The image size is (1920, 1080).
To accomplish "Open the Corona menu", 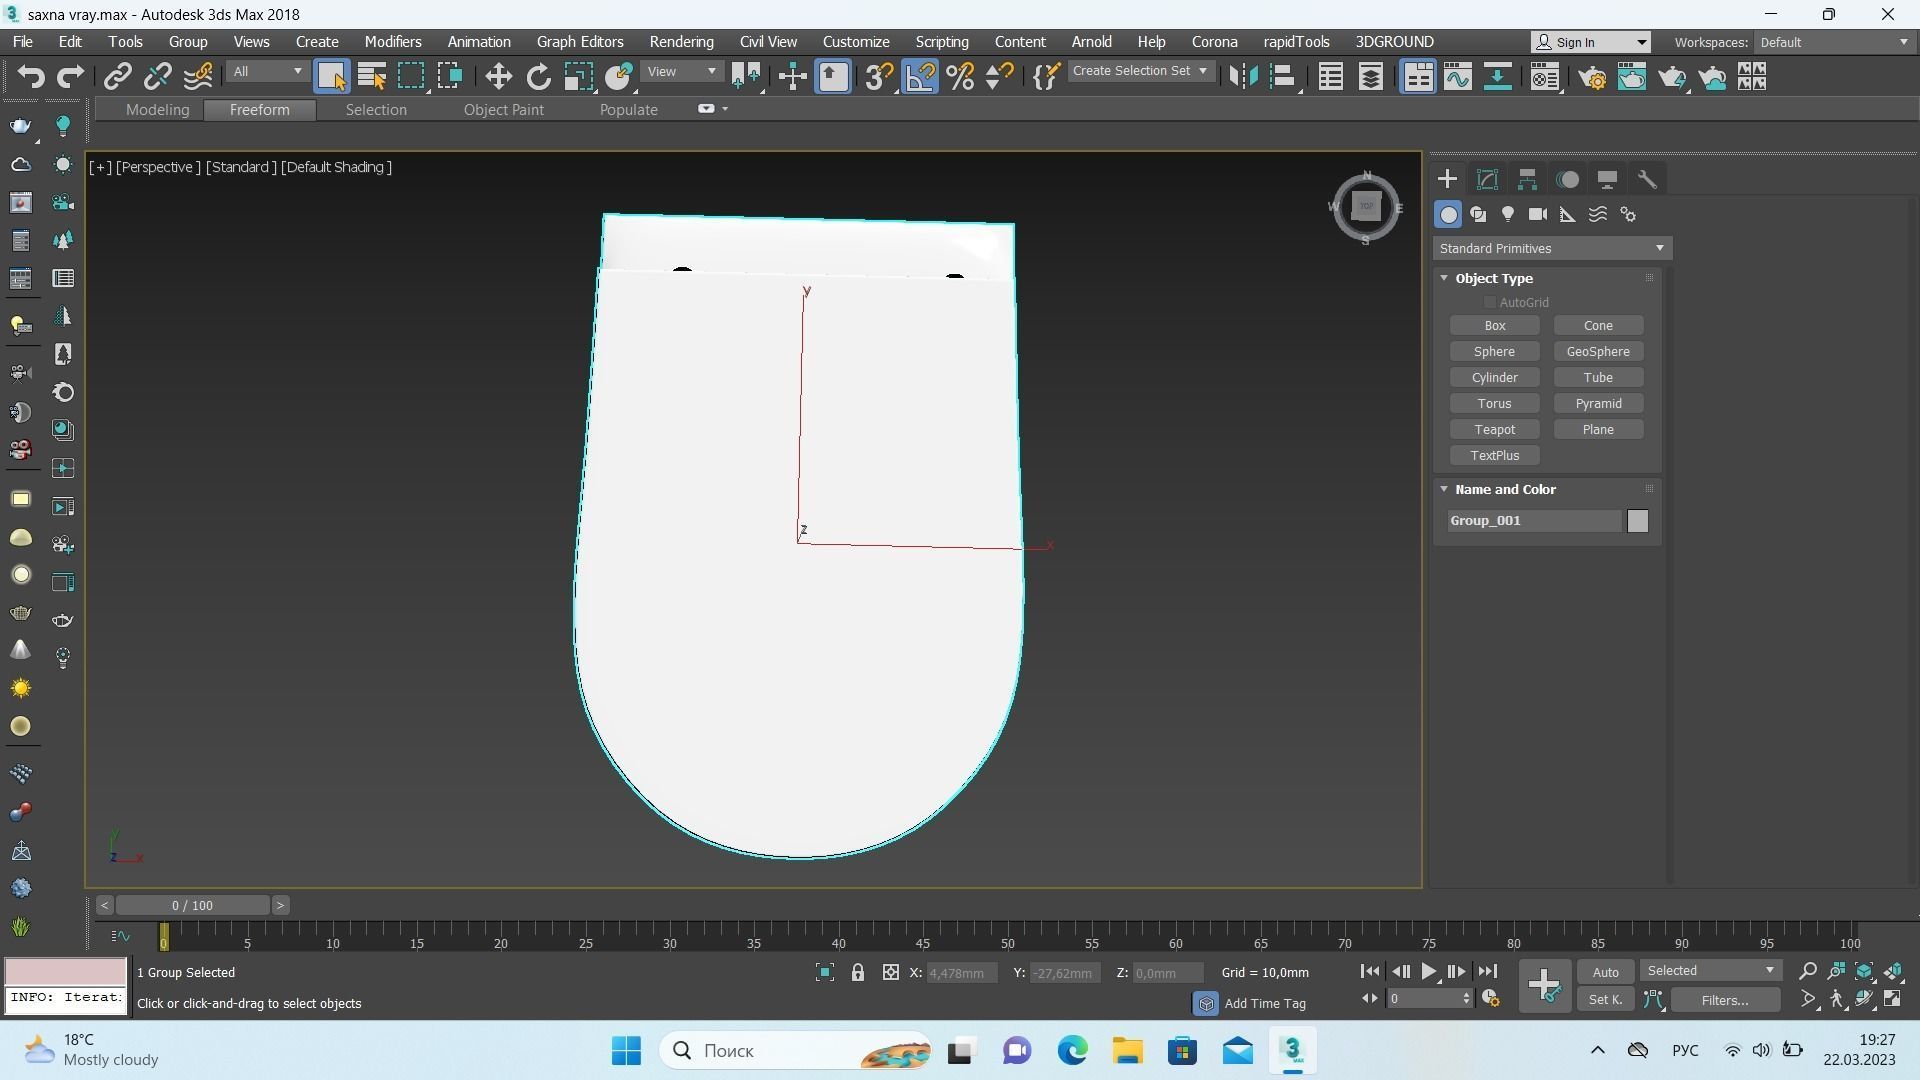I will click(1214, 42).
